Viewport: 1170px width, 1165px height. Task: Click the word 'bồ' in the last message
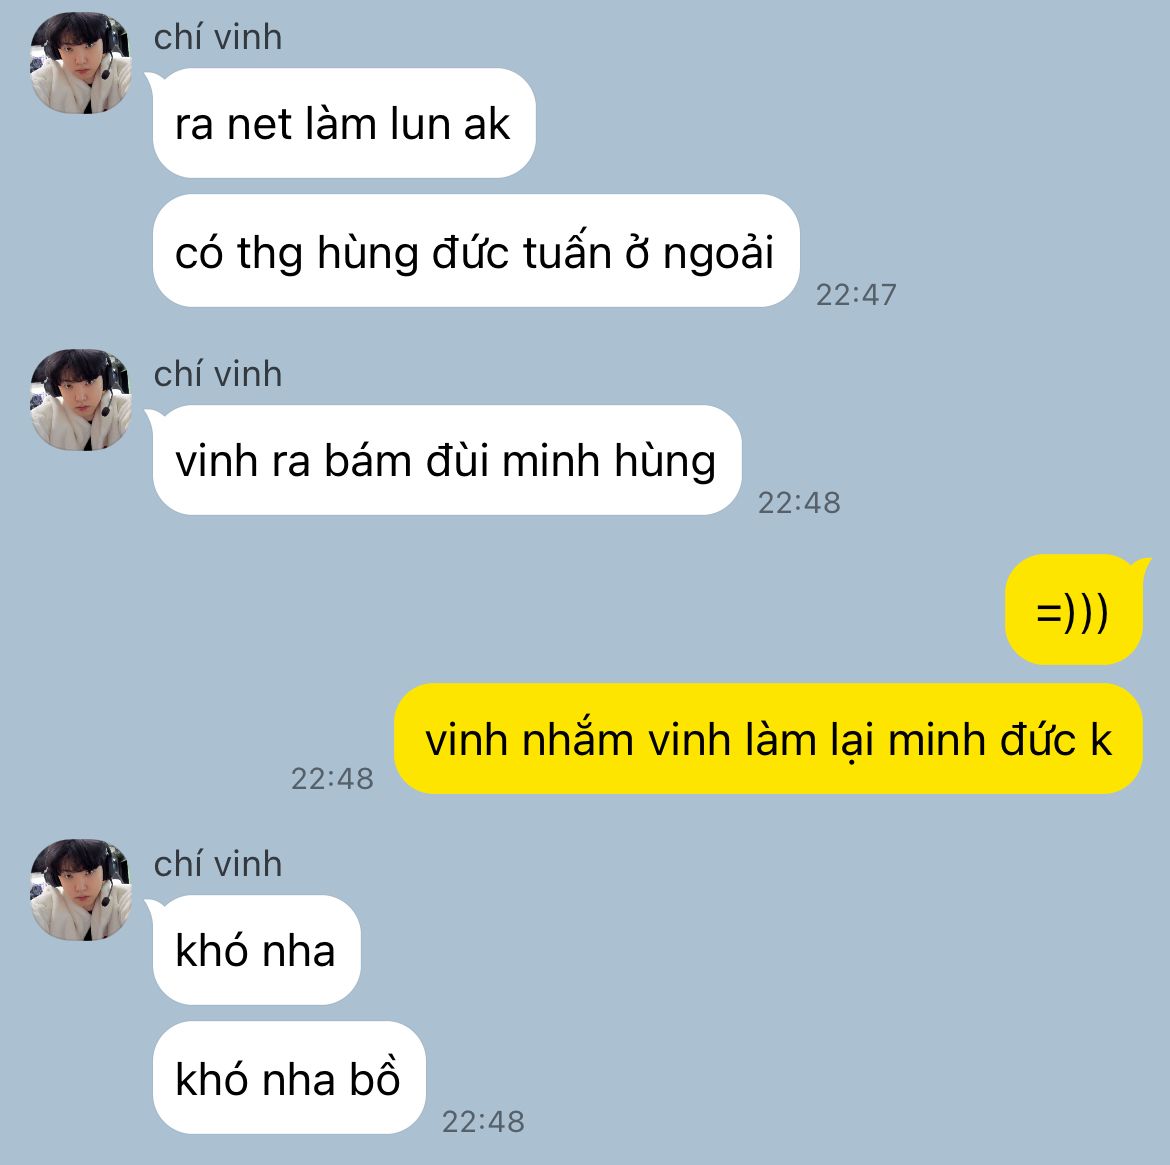(x=375, y=1077)
